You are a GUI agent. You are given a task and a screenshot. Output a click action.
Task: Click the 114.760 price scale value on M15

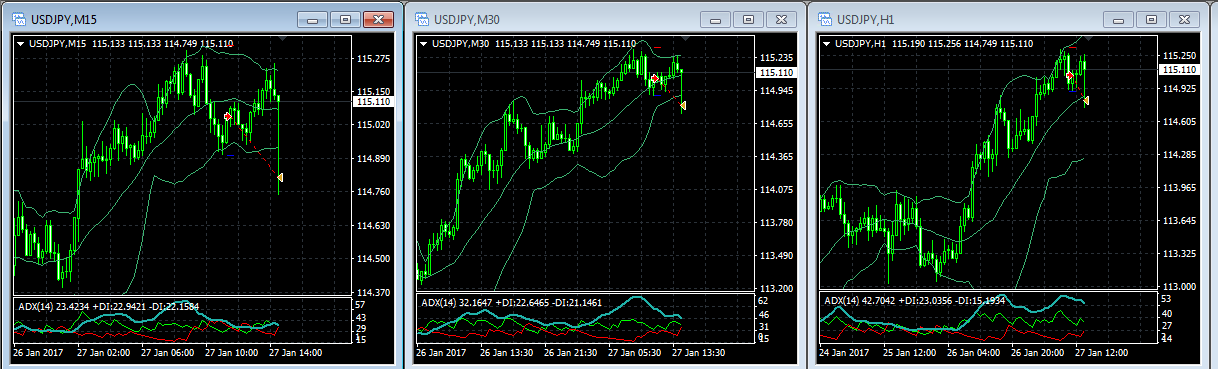373,192
